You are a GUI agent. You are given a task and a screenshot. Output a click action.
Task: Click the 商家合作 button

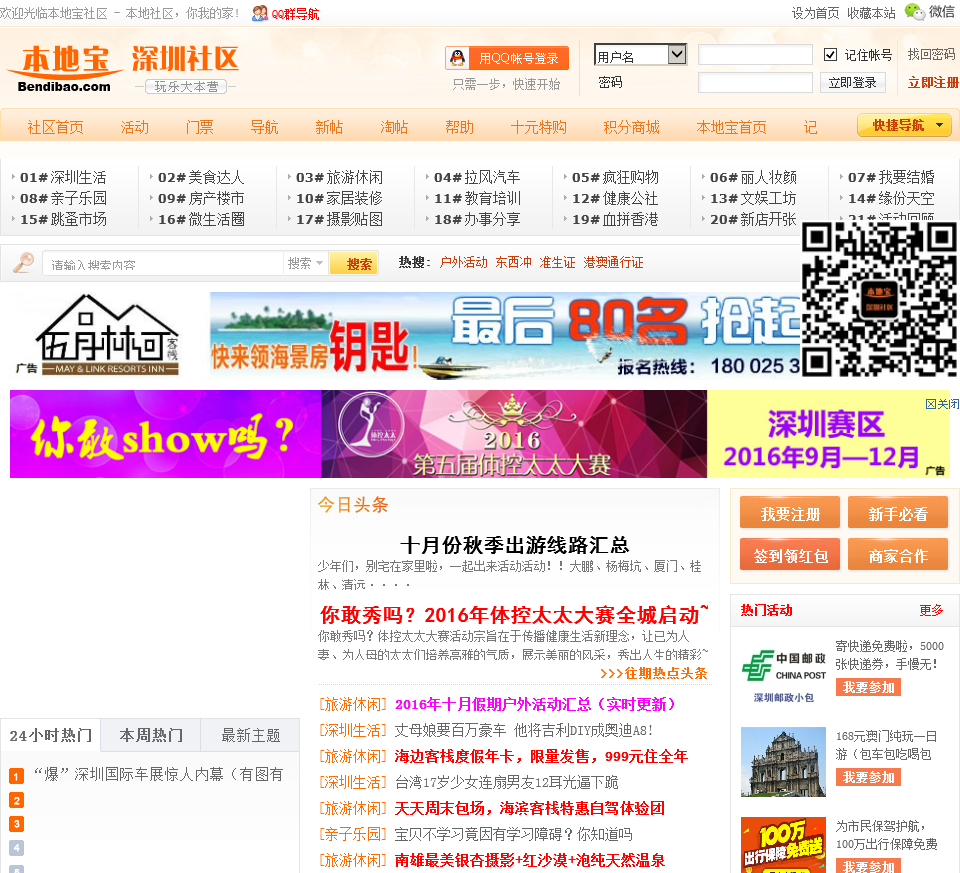(x=898, y=555)
